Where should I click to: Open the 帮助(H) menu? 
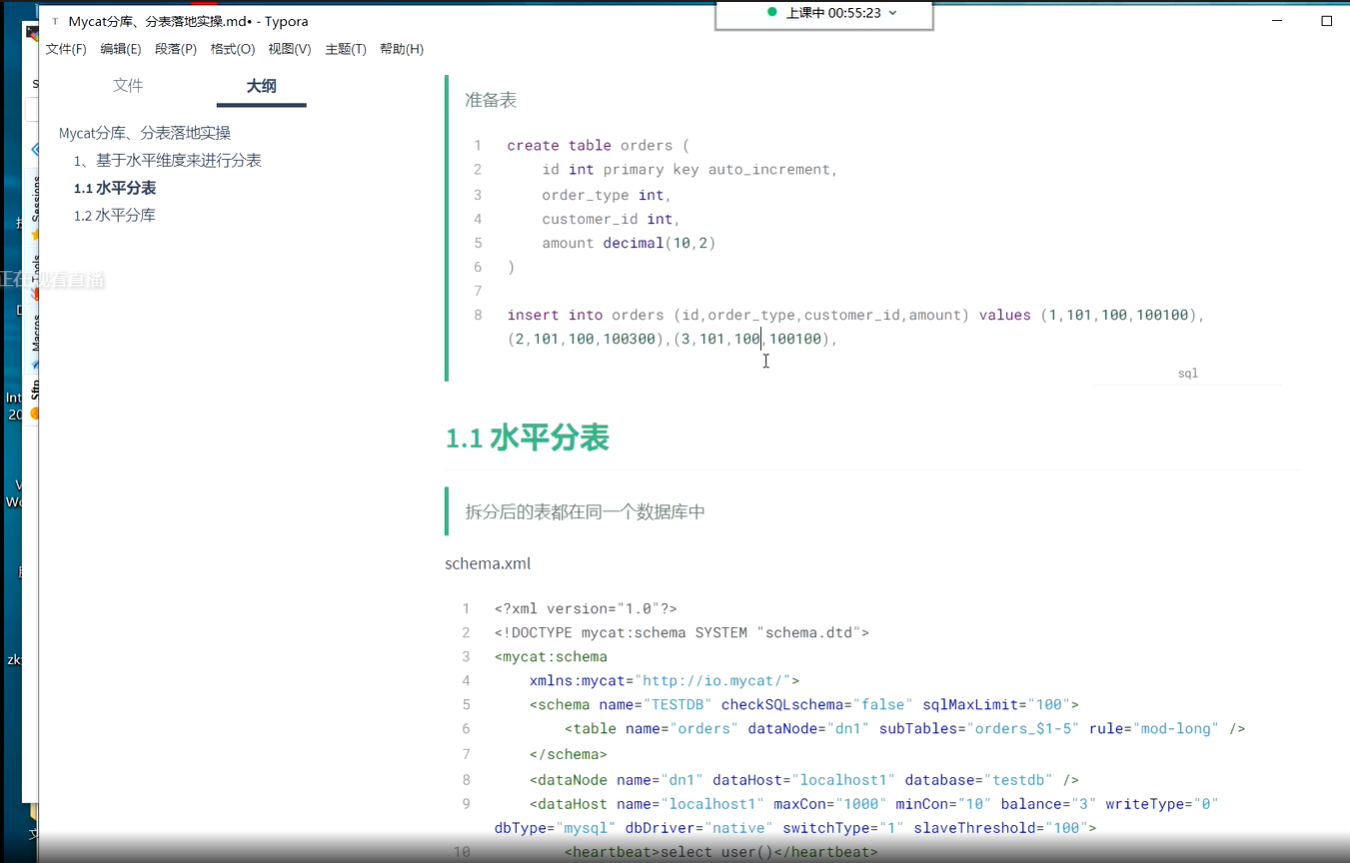click(402, 49)
